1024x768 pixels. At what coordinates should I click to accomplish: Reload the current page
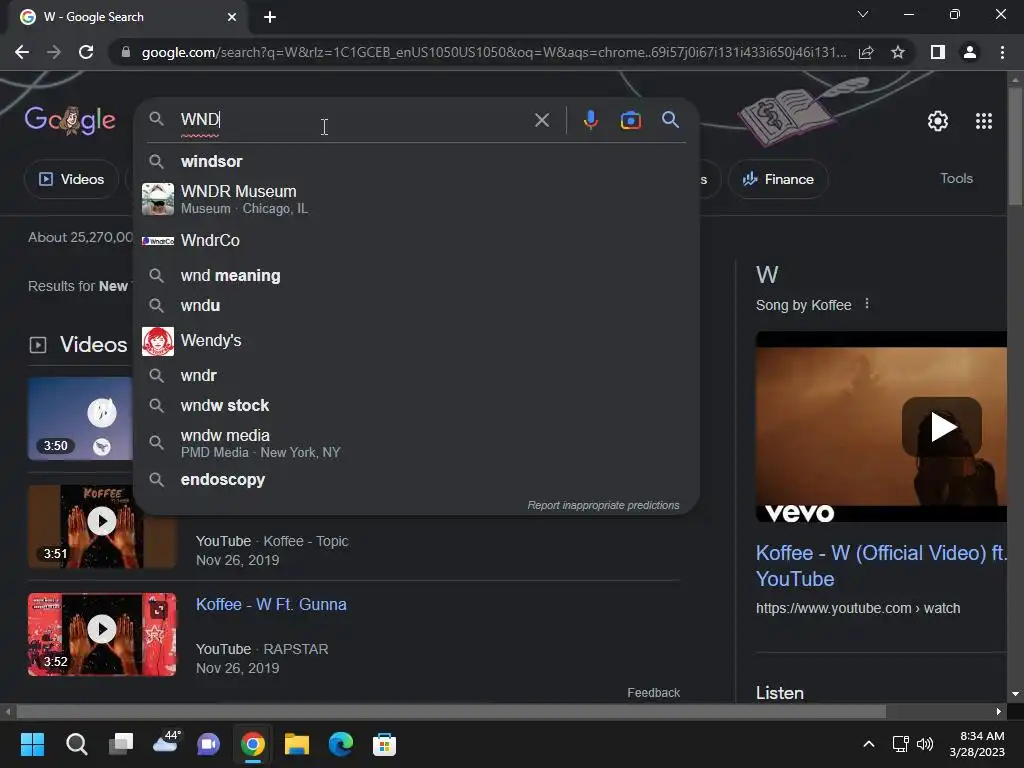click(86, 52)
